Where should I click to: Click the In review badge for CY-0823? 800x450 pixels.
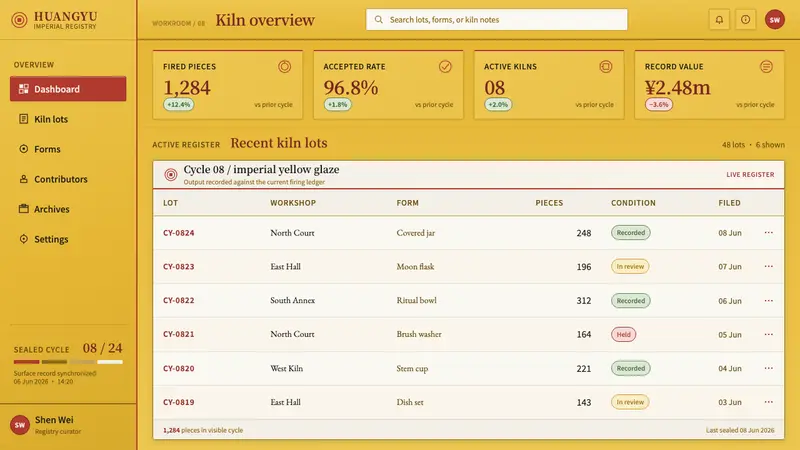630,266
